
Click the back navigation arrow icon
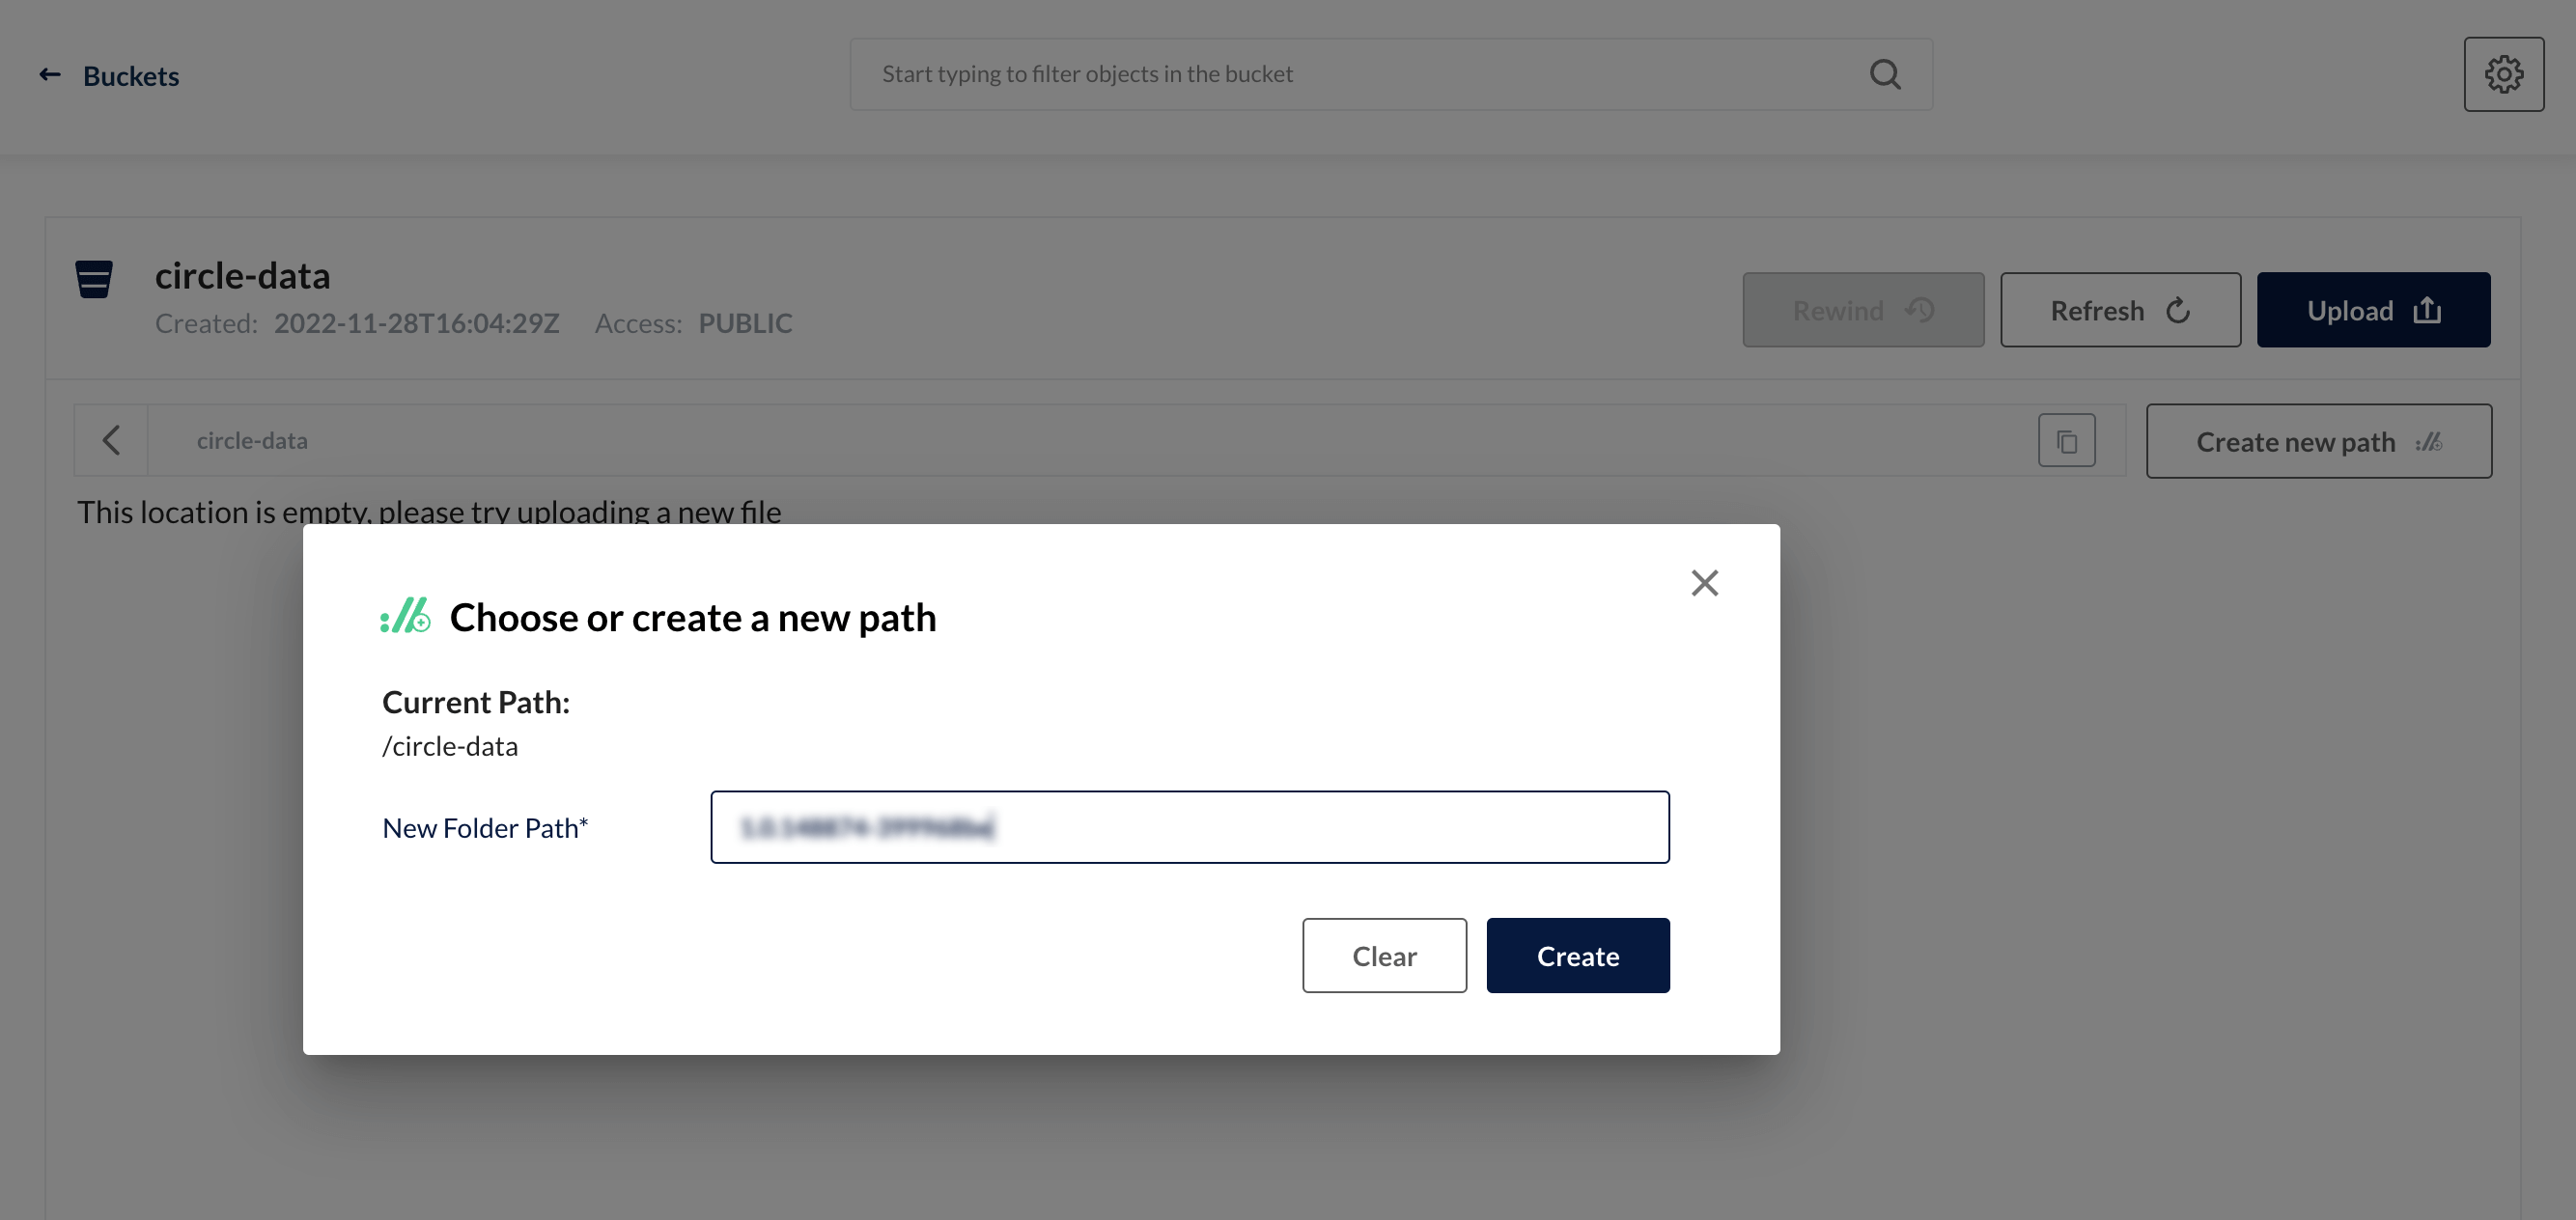coord(49,74)
